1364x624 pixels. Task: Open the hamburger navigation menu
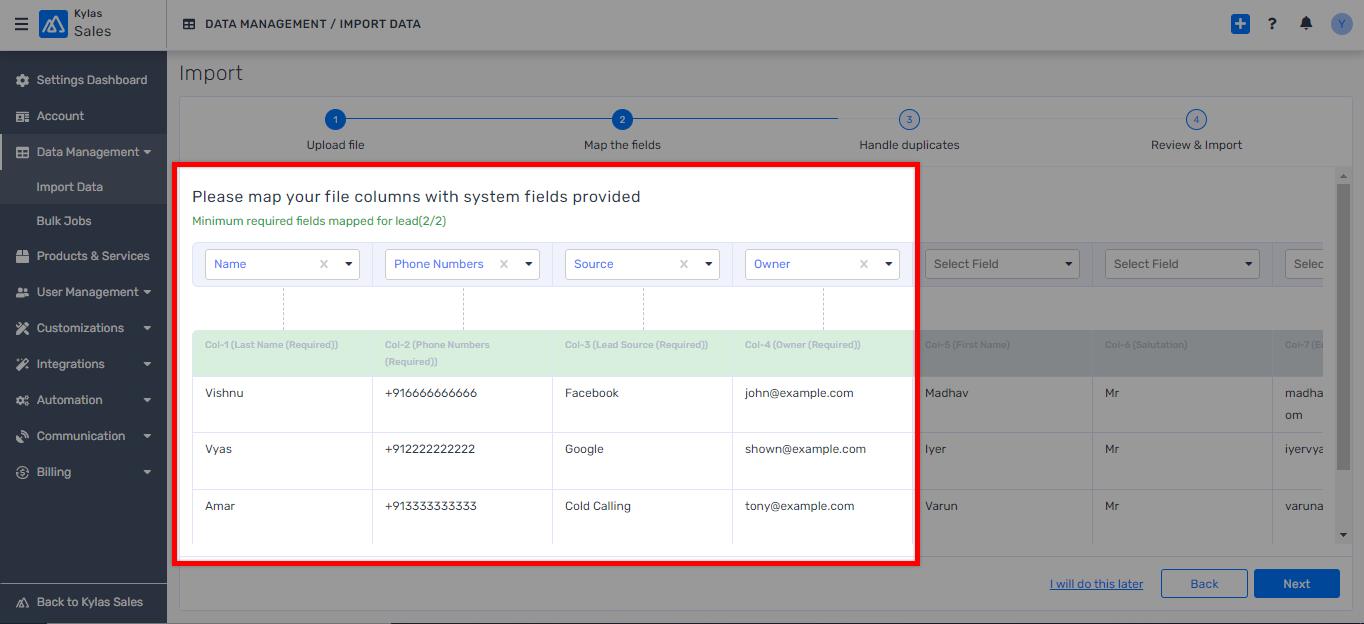tap(21, 24)
